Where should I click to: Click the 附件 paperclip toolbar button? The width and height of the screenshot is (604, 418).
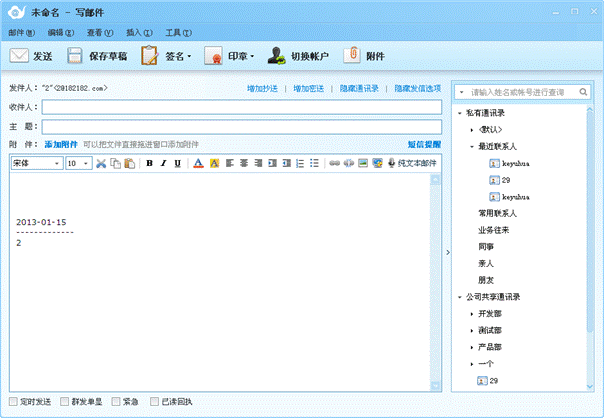pyautogui.click(x=365, y=56)
